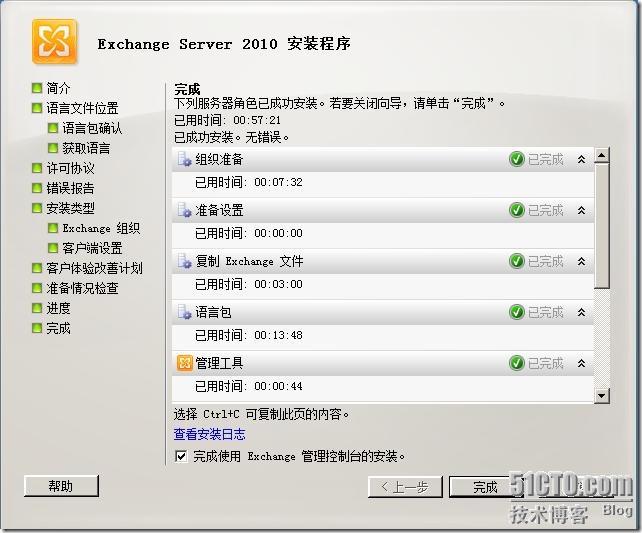This screenshot has width=642, height=533.
Task: Click 已用时间: 00:03:00 under 复制 Exchange 文件
Action: [x=249, y=284]
